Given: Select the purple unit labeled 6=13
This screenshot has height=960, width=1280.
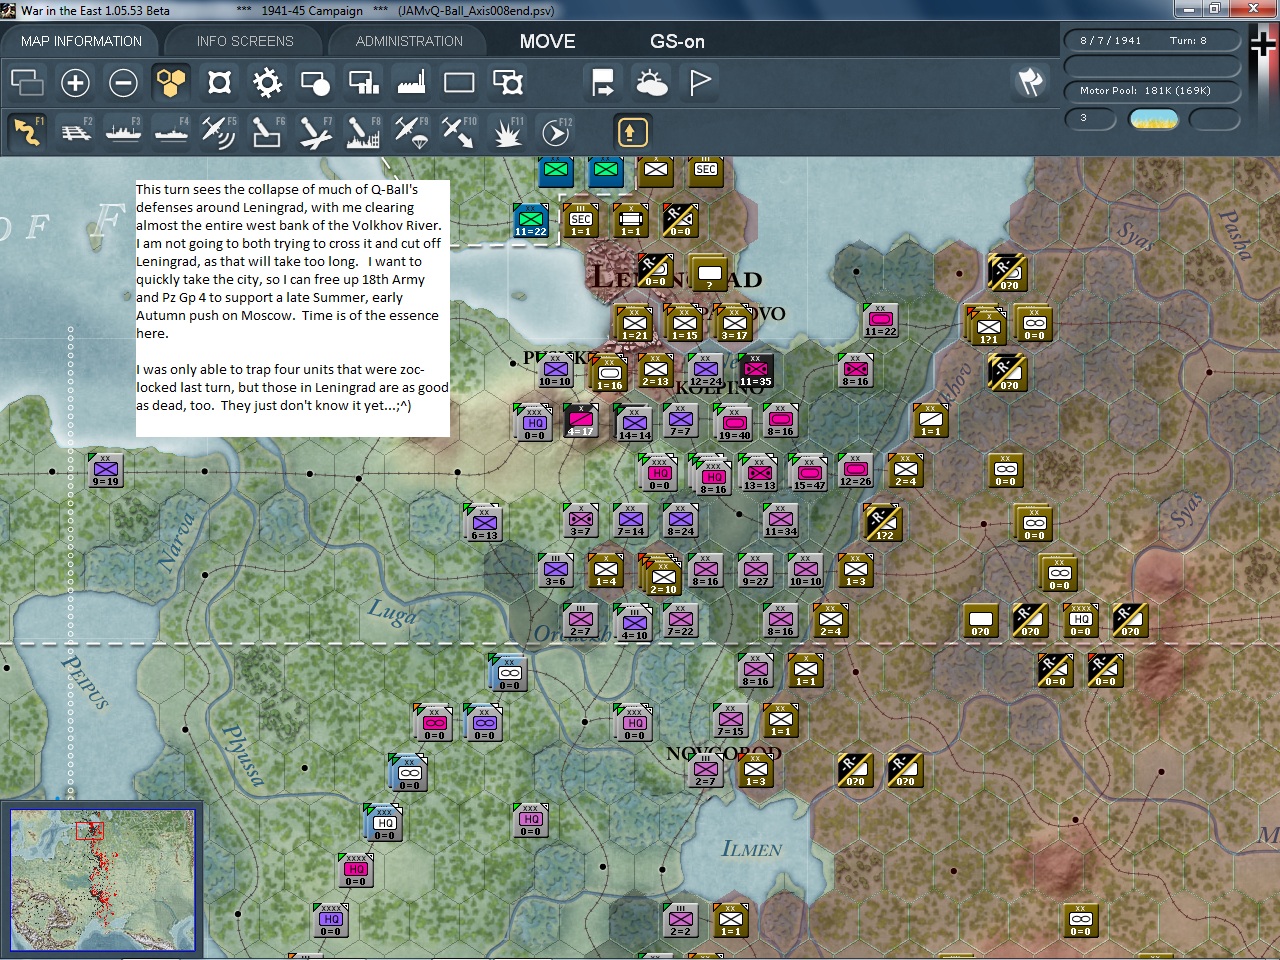Looking at the screenshot, I should [485, 524].
